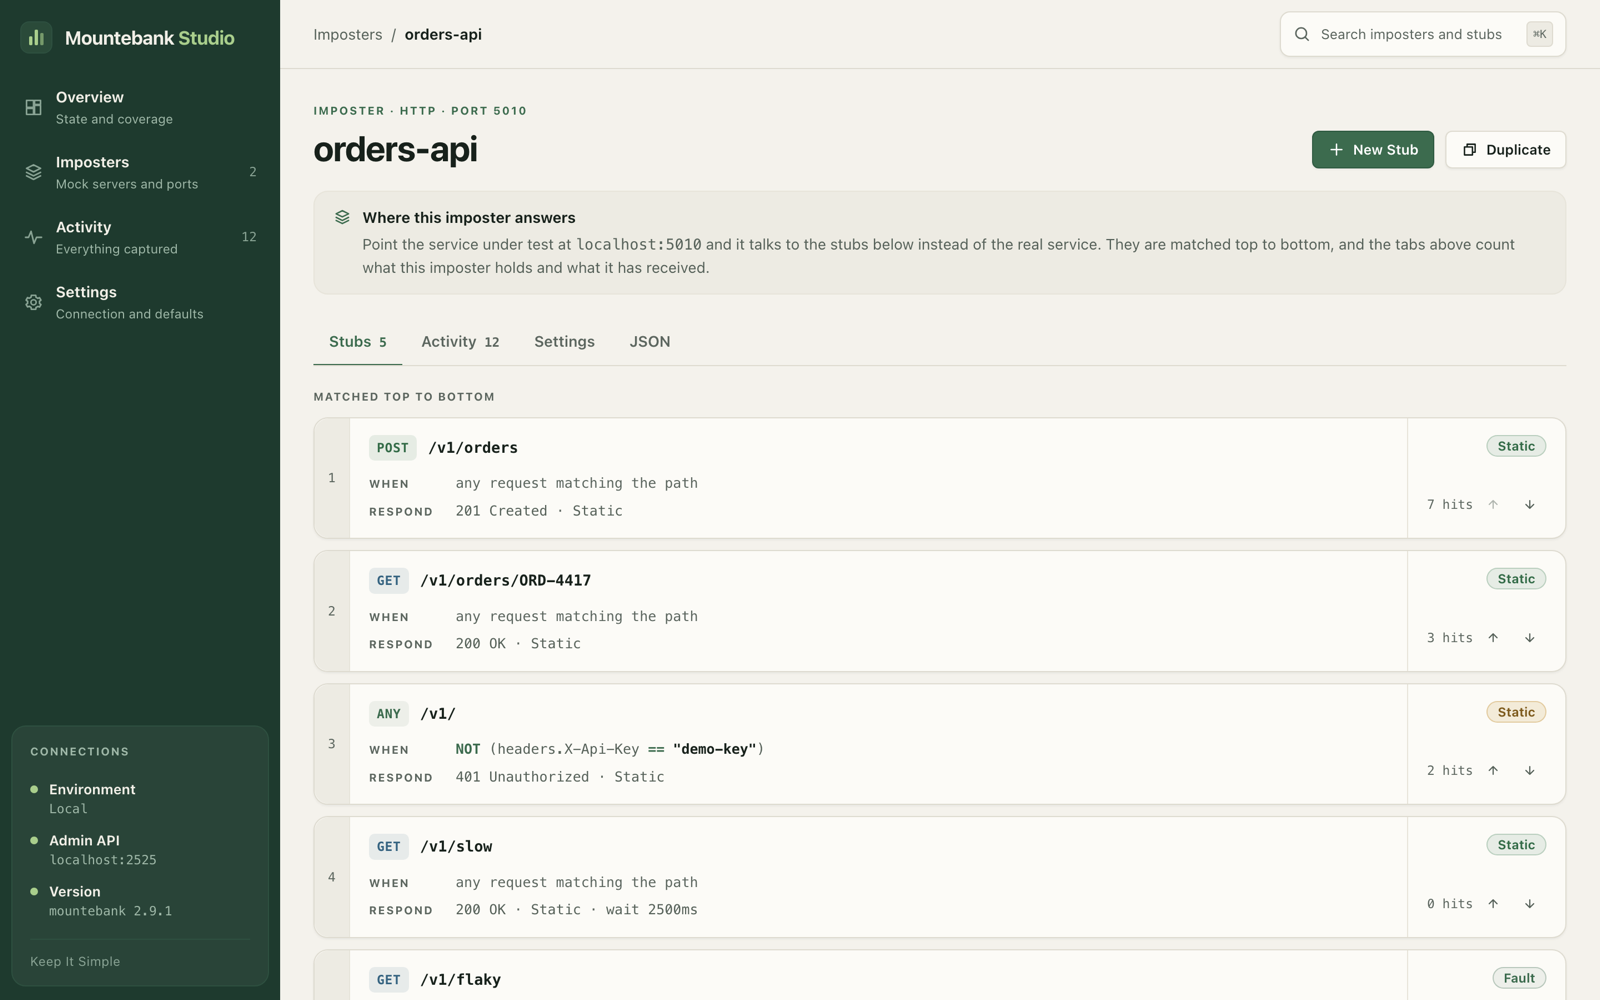Click the ANY method badge
The height and width of the screenshot is (1000, 1600).
389,714
